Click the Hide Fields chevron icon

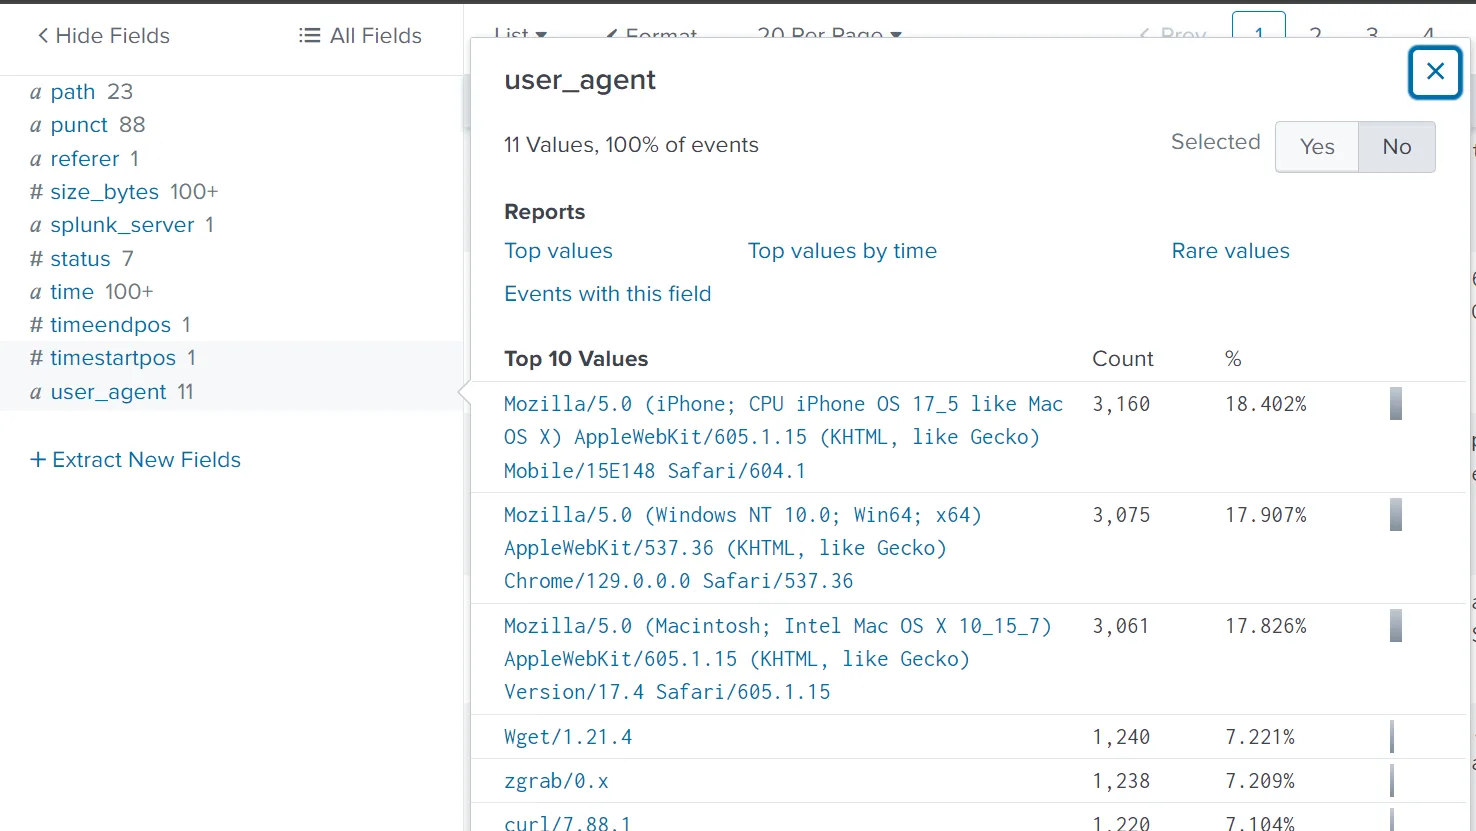[x=43, y=36]
